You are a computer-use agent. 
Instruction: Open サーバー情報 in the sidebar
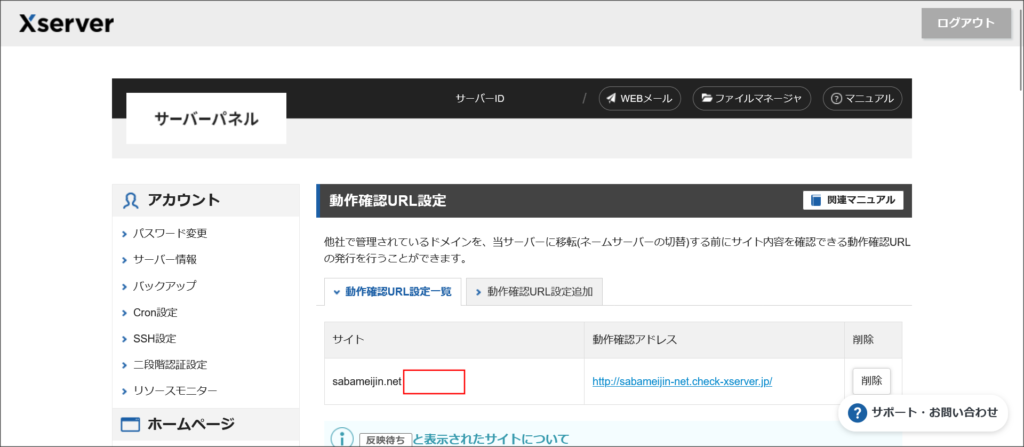coord(165,259)
